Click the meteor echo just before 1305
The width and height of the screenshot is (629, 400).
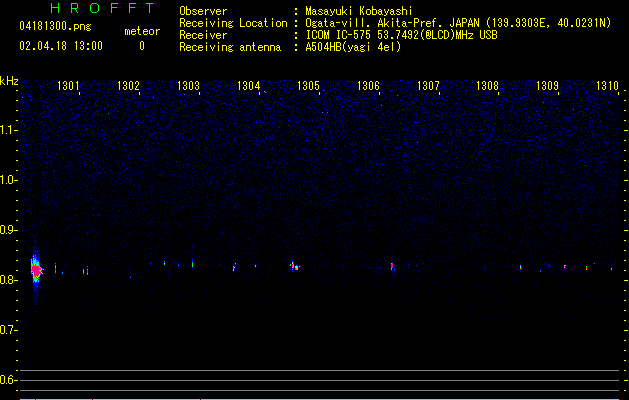point(295,266)
